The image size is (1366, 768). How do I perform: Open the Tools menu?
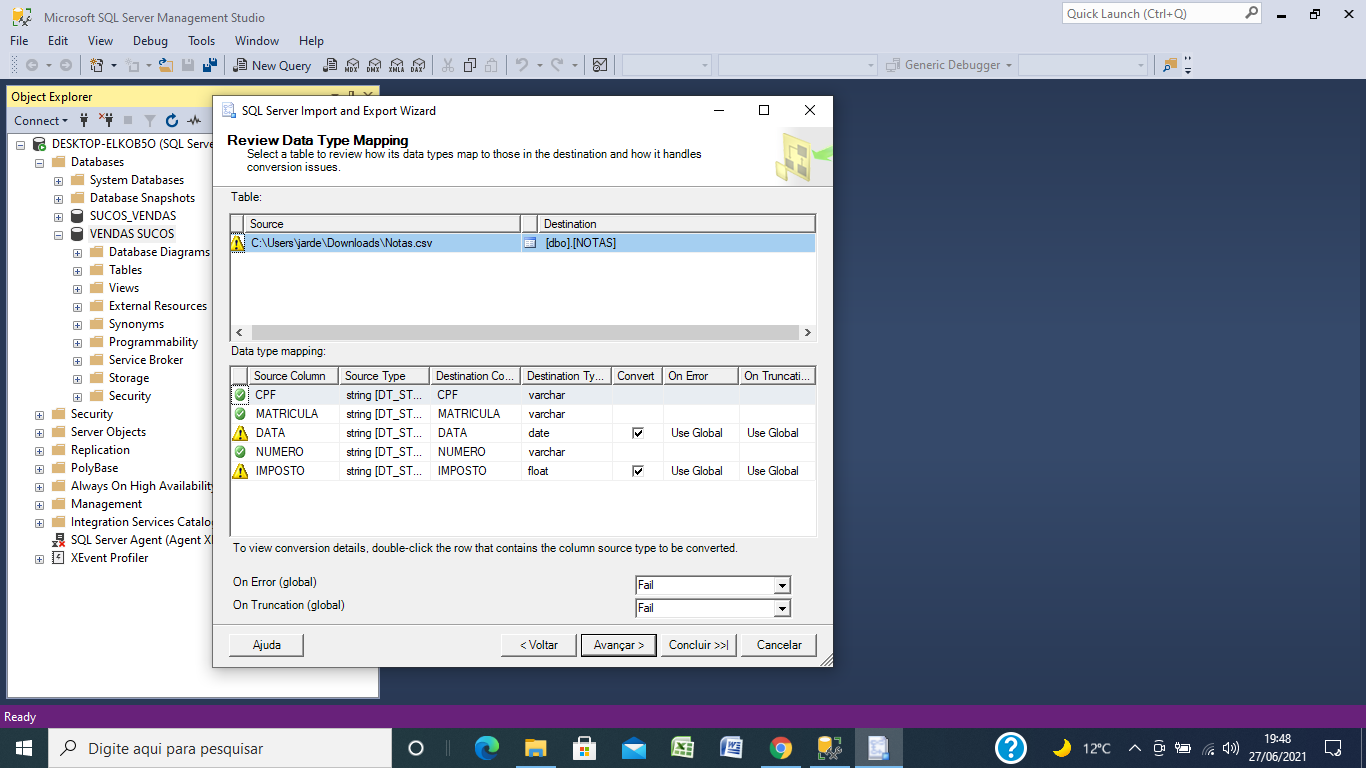[x=202, y=41]
